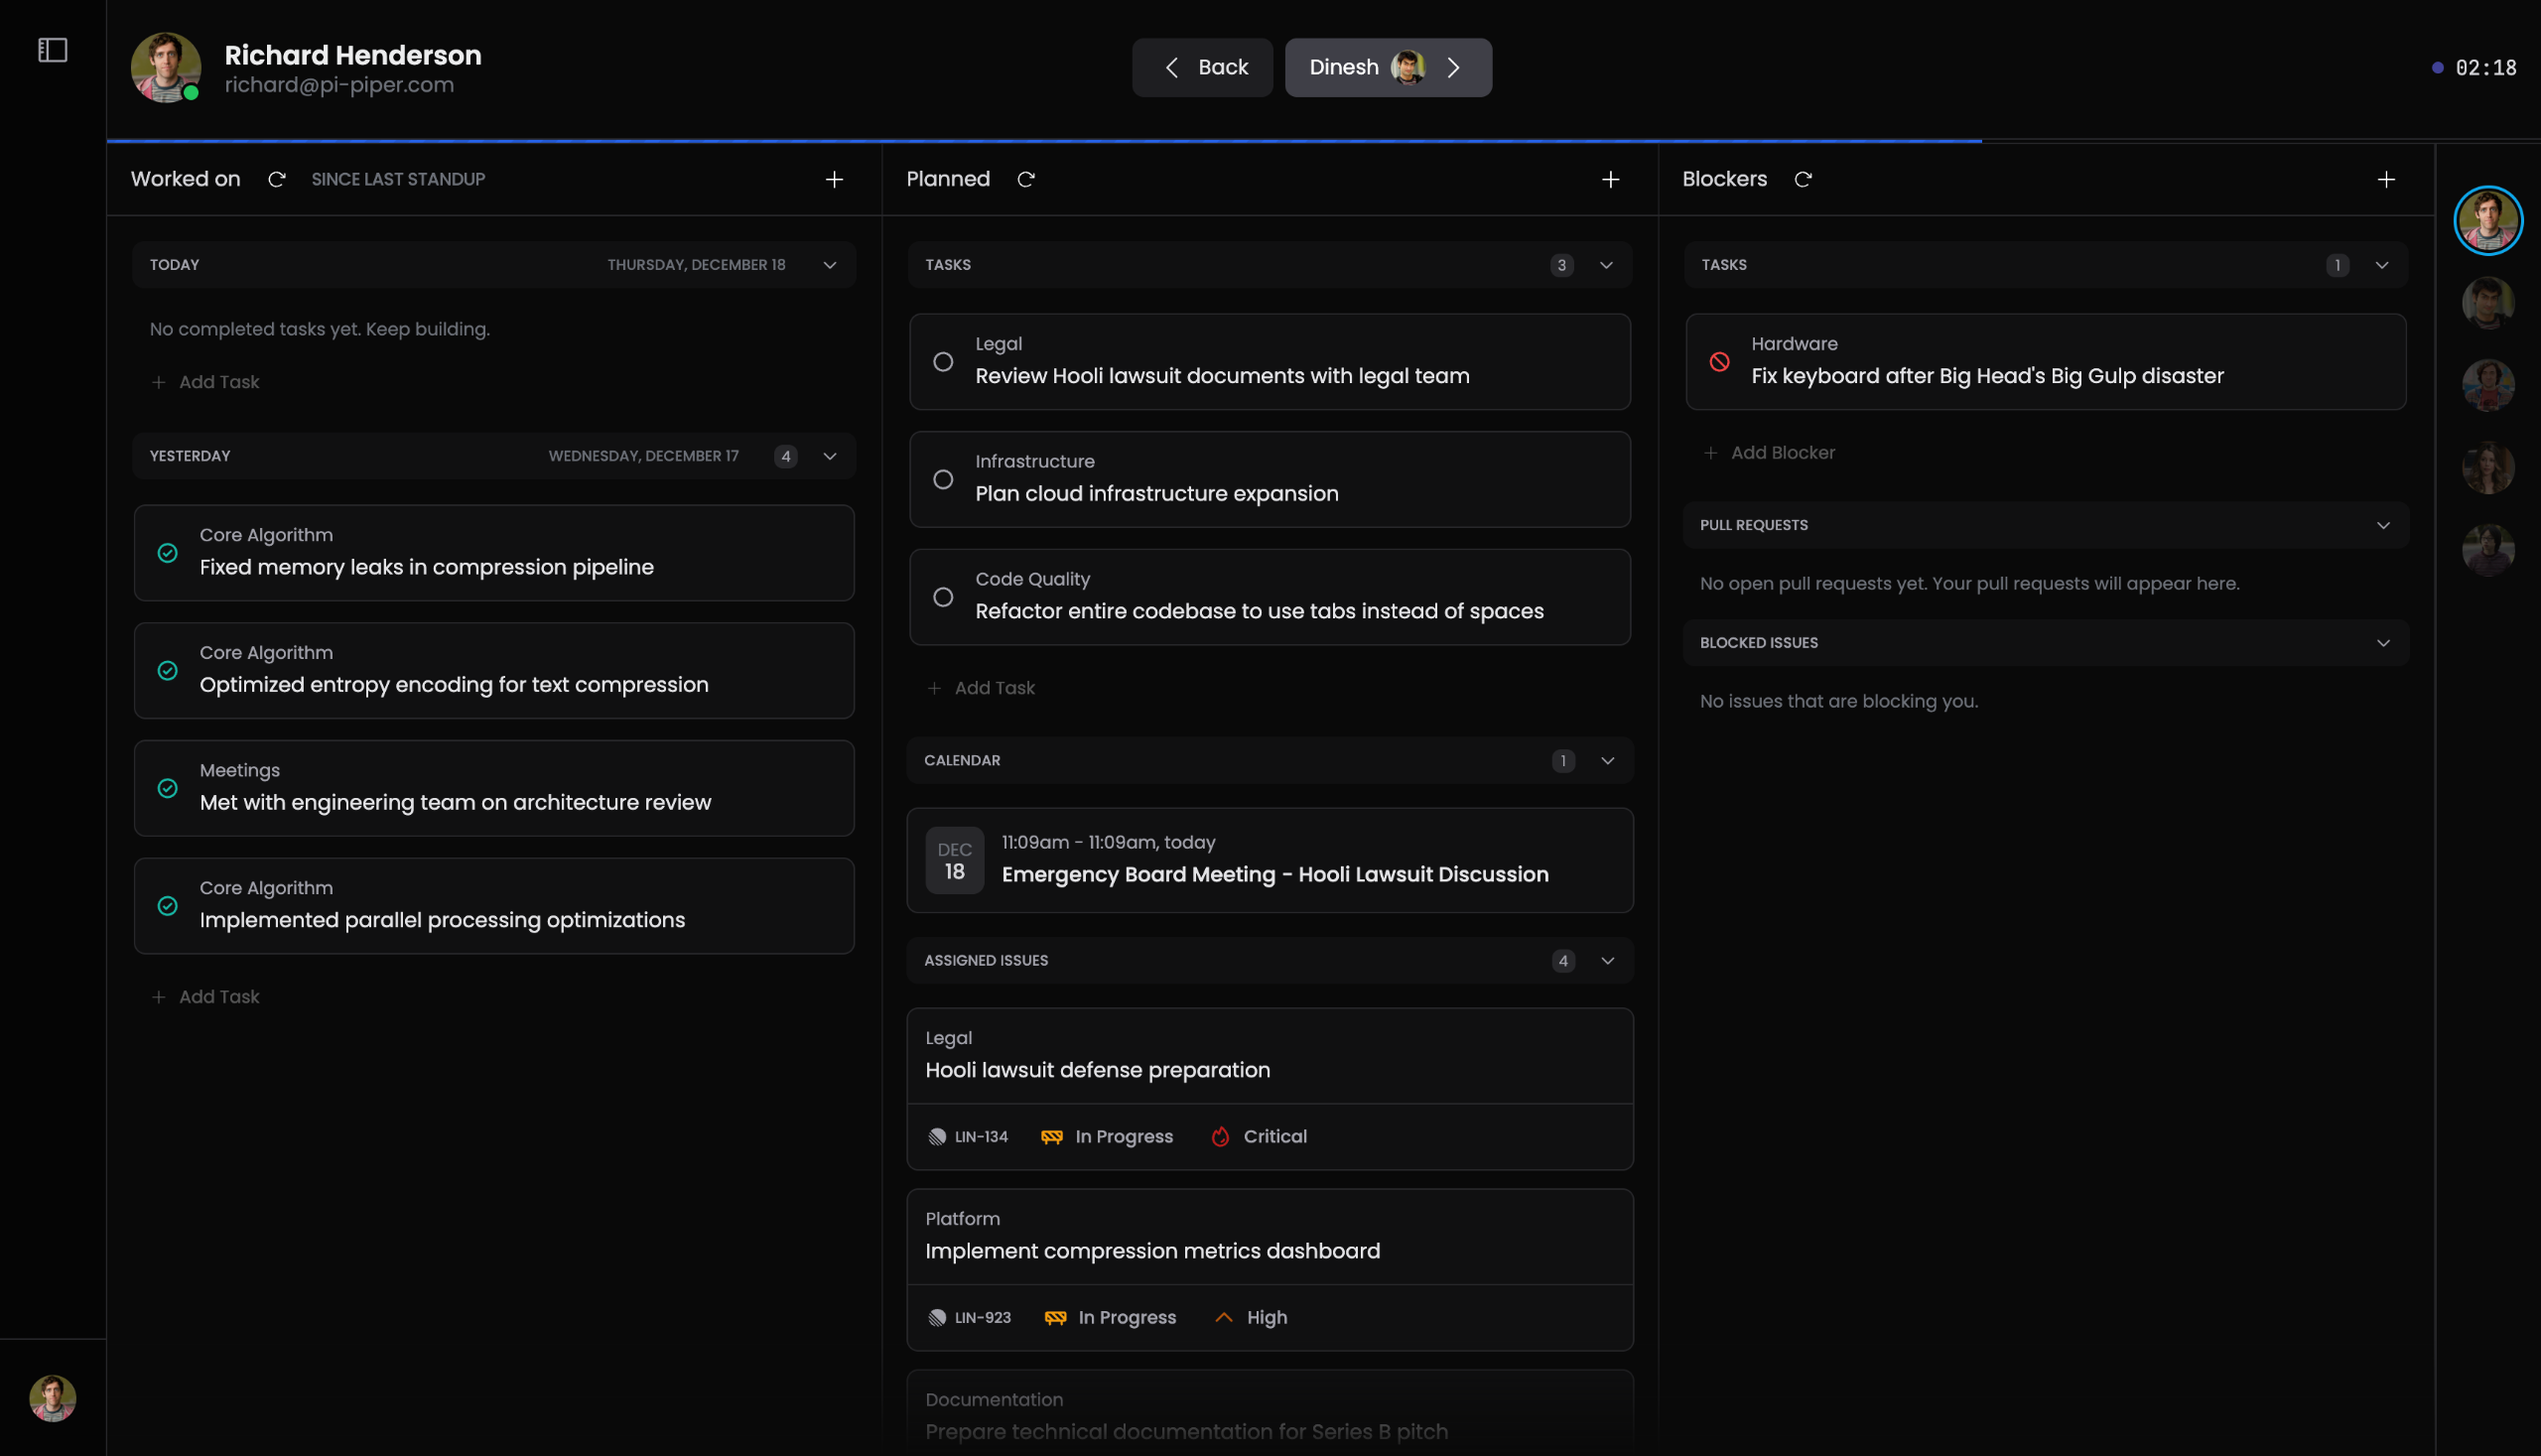
Task: Add item with Planned plus icon
Action: pos(1611,179)
